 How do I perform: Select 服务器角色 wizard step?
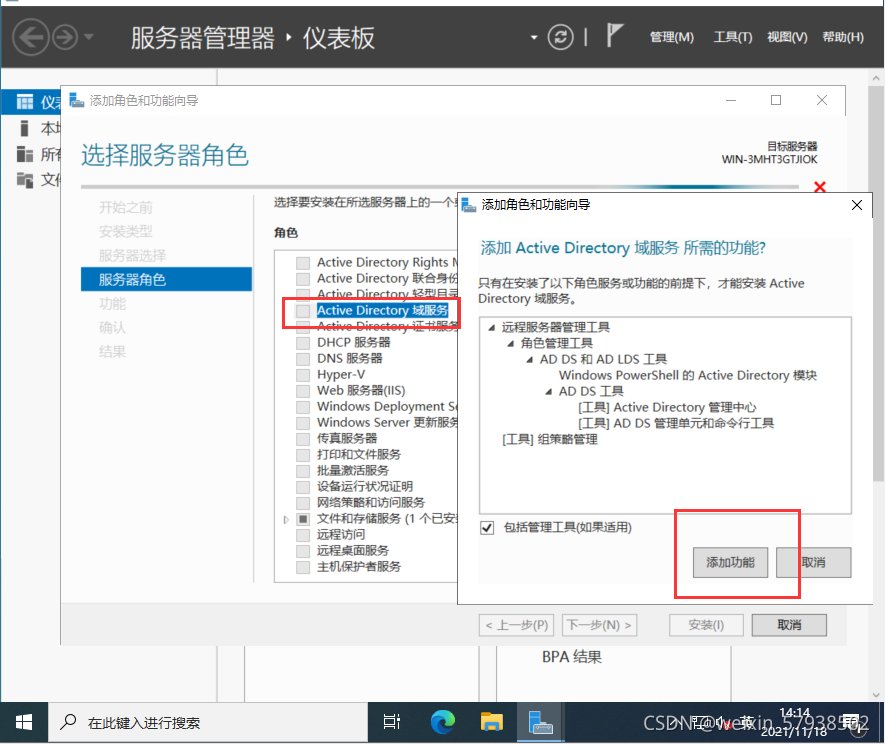click(167, 279)
